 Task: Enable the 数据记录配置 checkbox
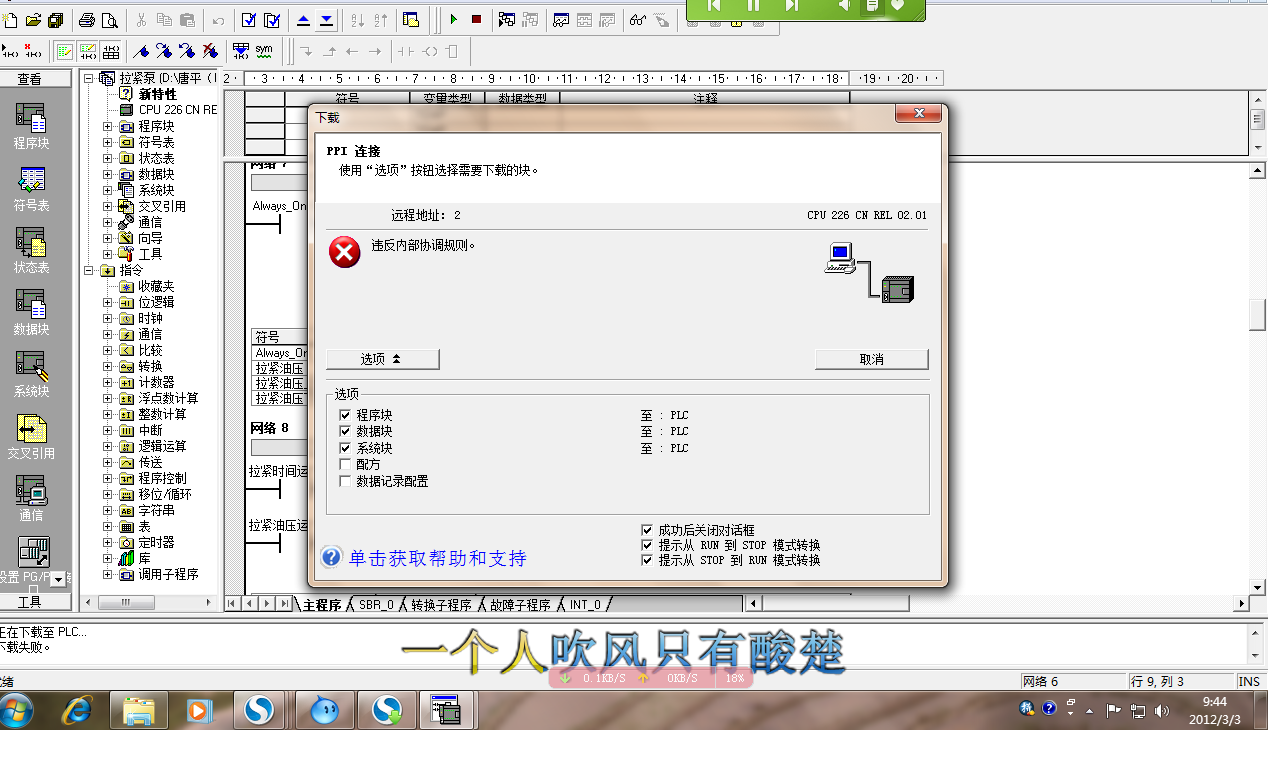click(x=346, y=481)
